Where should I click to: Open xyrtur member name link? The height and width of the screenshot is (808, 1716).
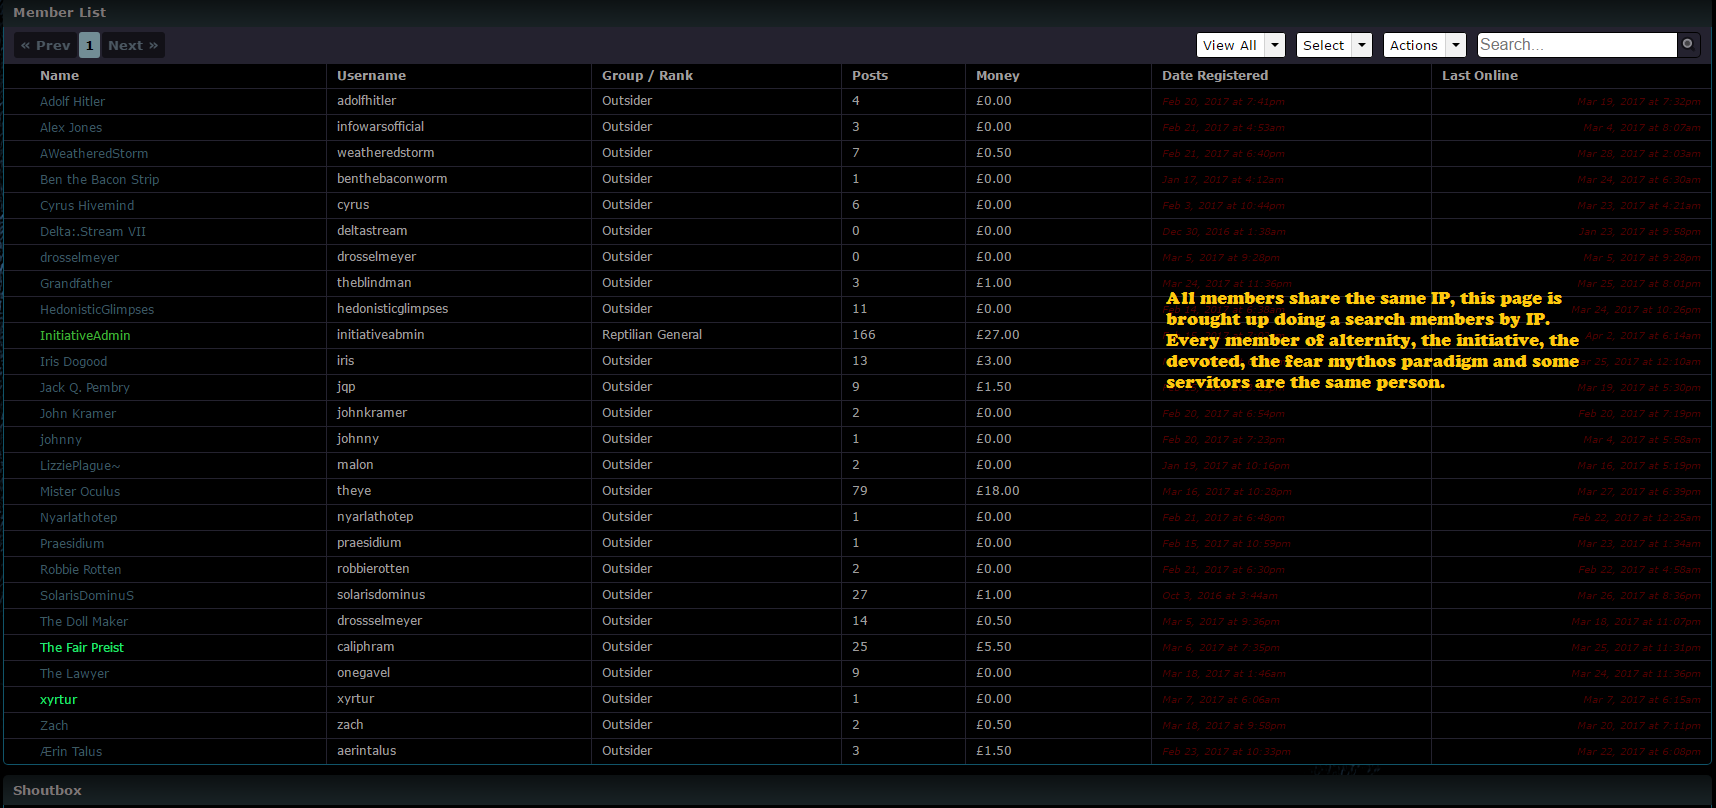[x=59, y=700]
